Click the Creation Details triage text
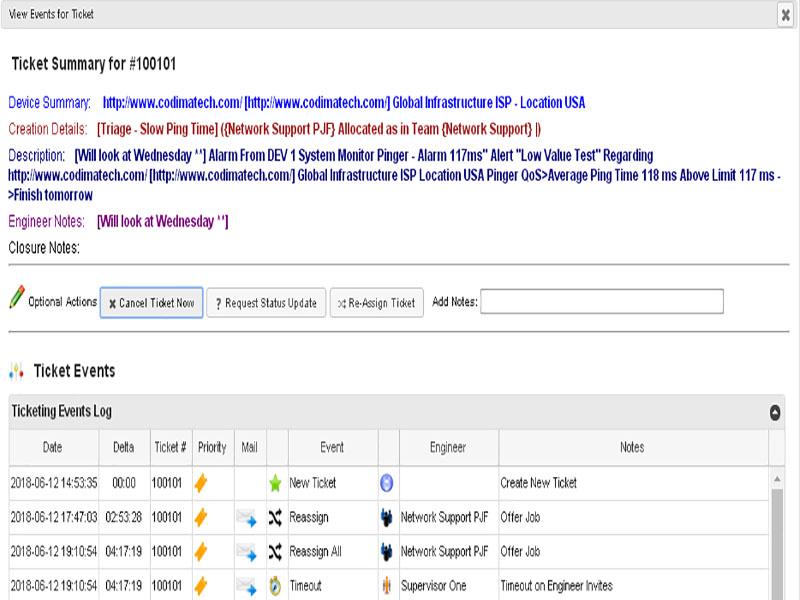The height and width of the screenshot is (600, 800). click(x=319, y=129)
